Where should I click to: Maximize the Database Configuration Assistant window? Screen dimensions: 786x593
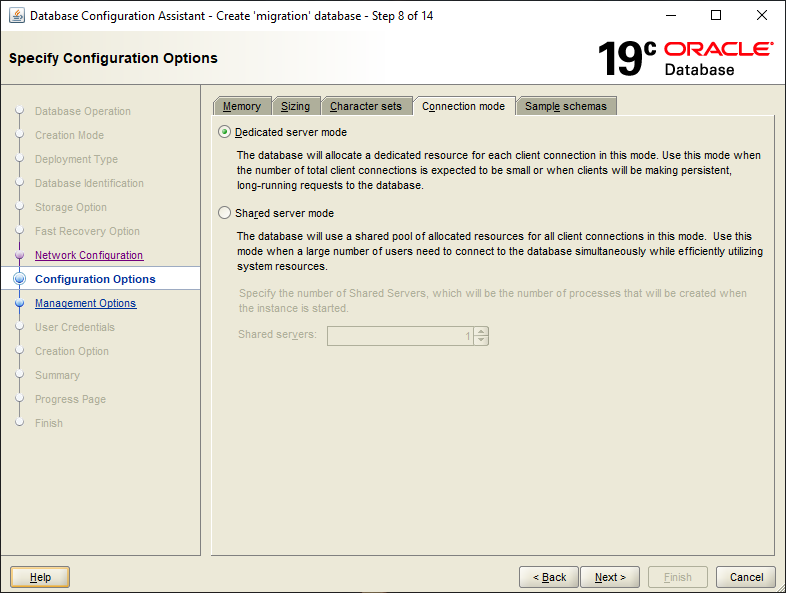pyautogui.click(x=716, y=16)
